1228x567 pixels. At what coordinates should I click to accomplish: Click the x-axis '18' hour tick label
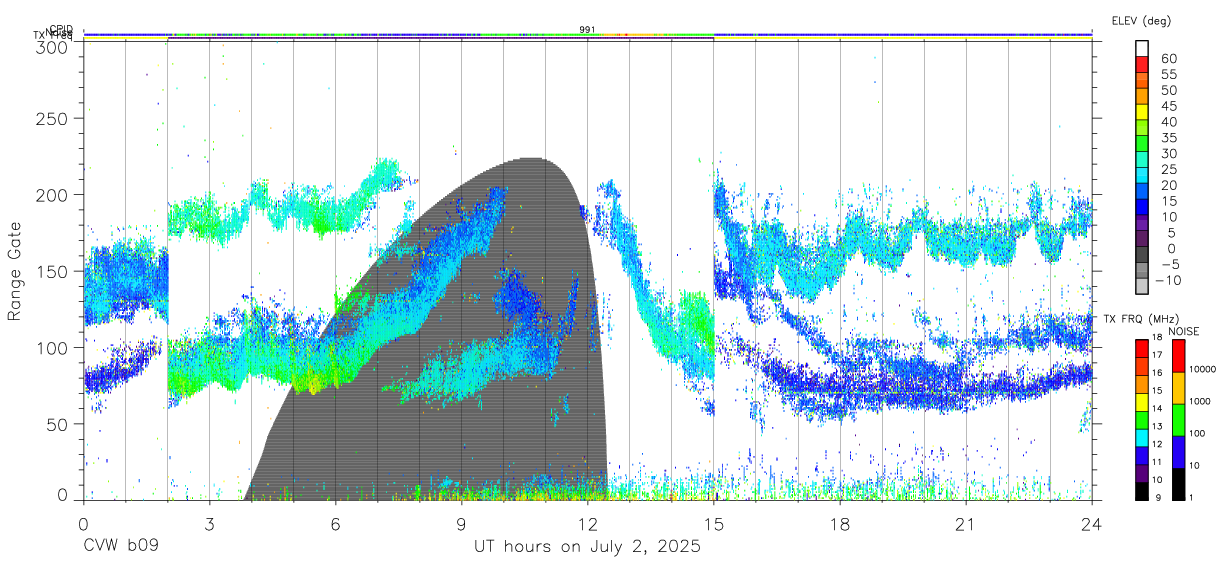(x=840, y=525)
